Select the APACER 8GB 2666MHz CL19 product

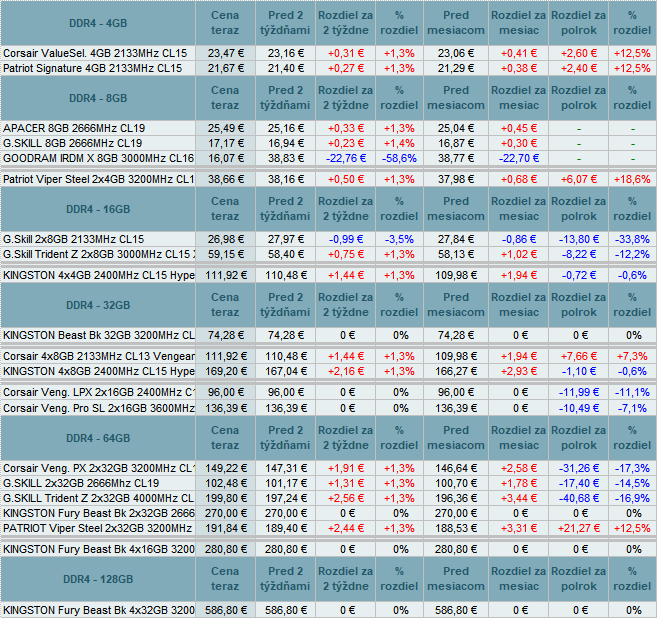[75, 128]
